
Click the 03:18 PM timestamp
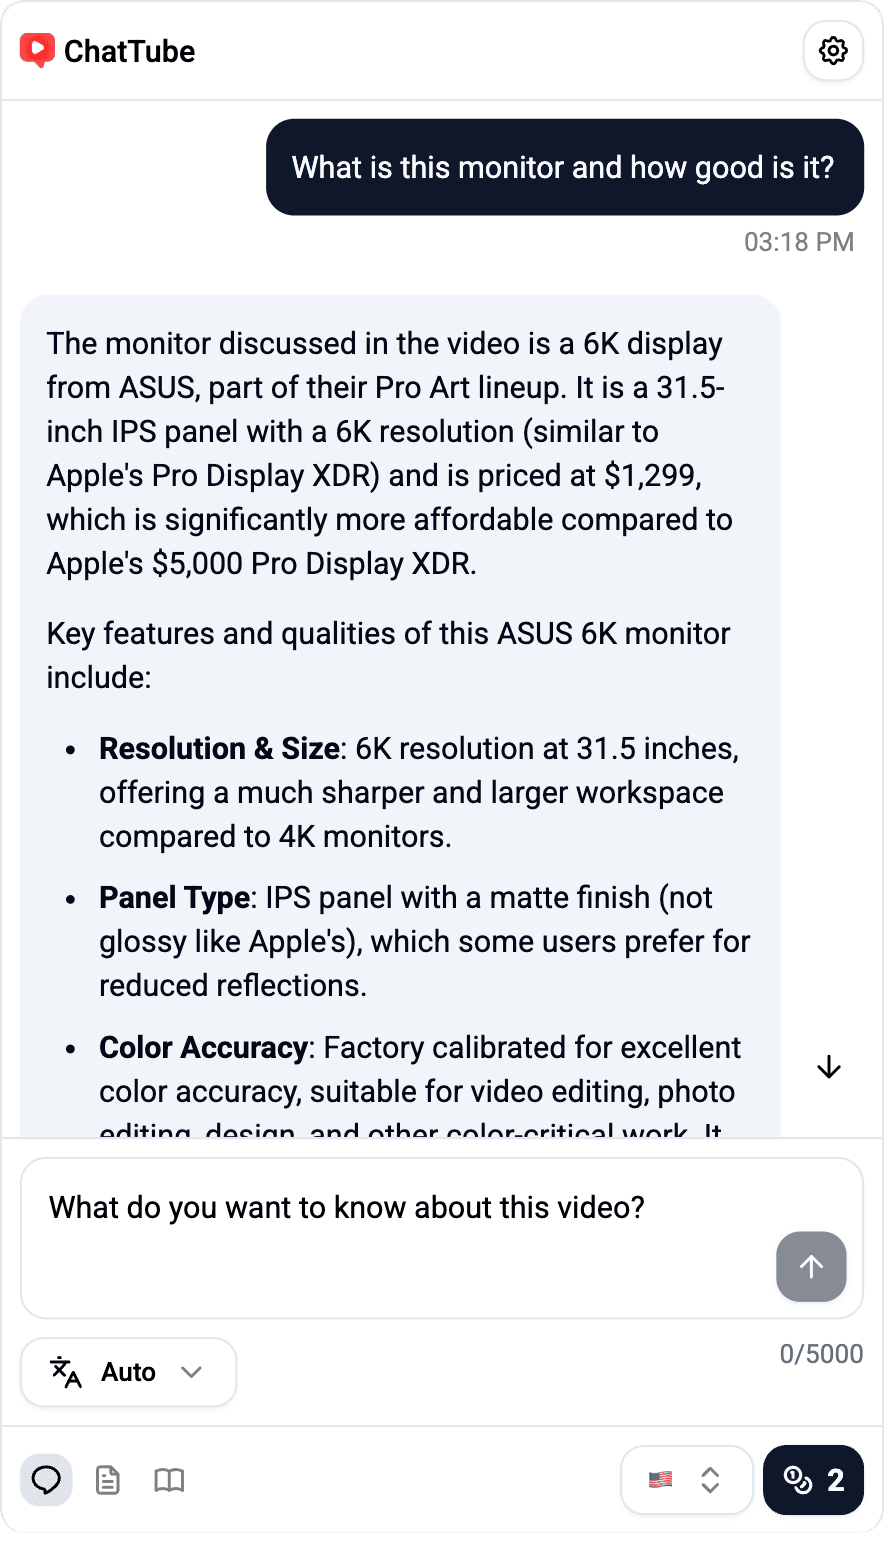tap(799, 242)
